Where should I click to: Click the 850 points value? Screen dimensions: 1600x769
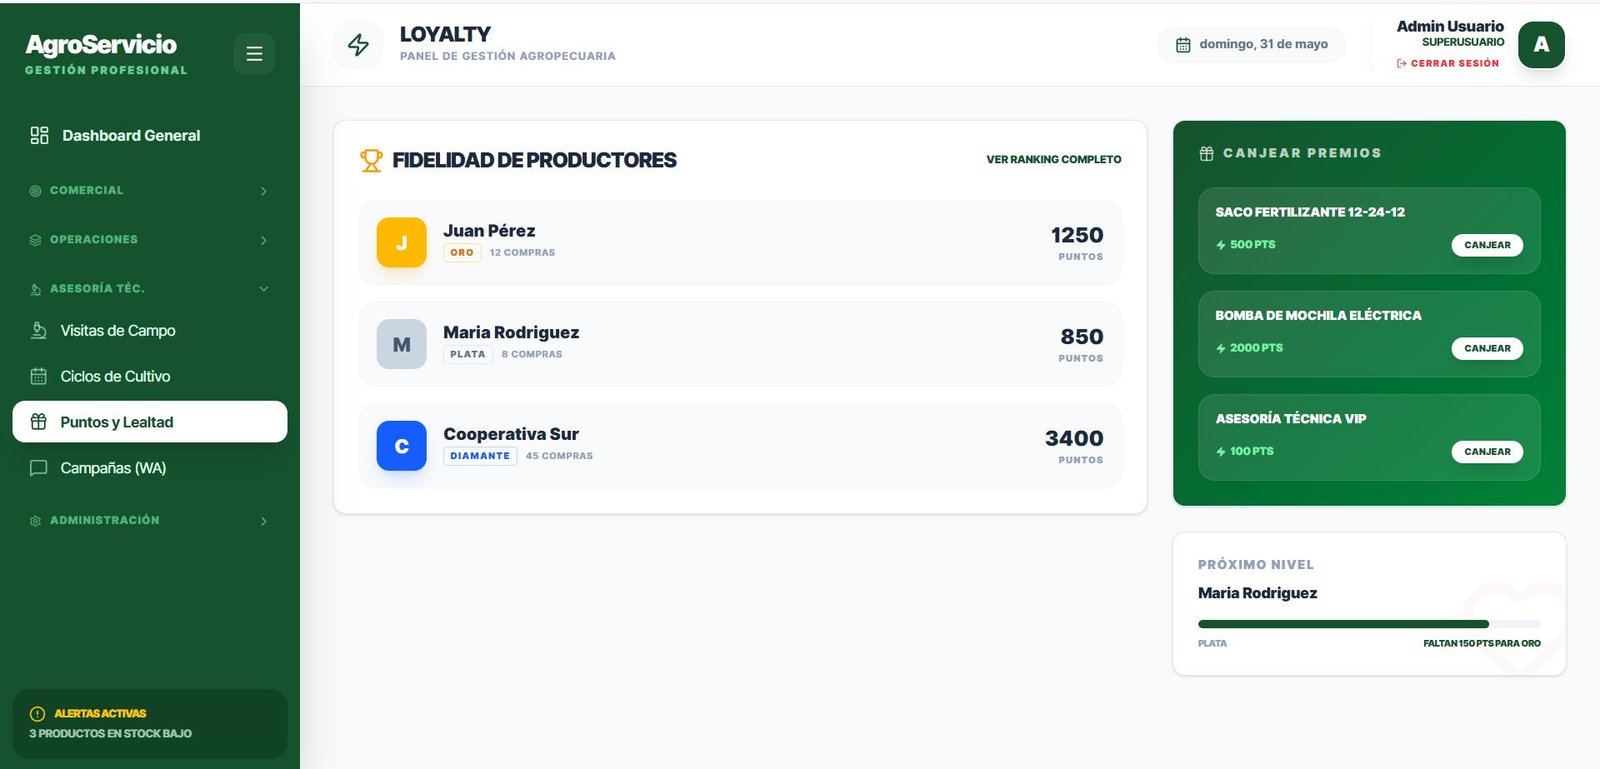1082,337
